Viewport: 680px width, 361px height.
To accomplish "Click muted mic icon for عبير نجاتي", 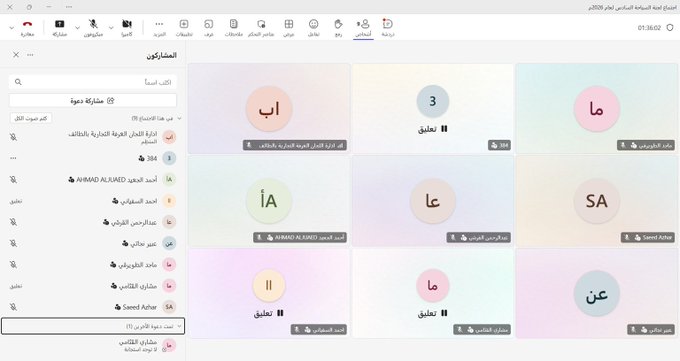I will point(13,243).
